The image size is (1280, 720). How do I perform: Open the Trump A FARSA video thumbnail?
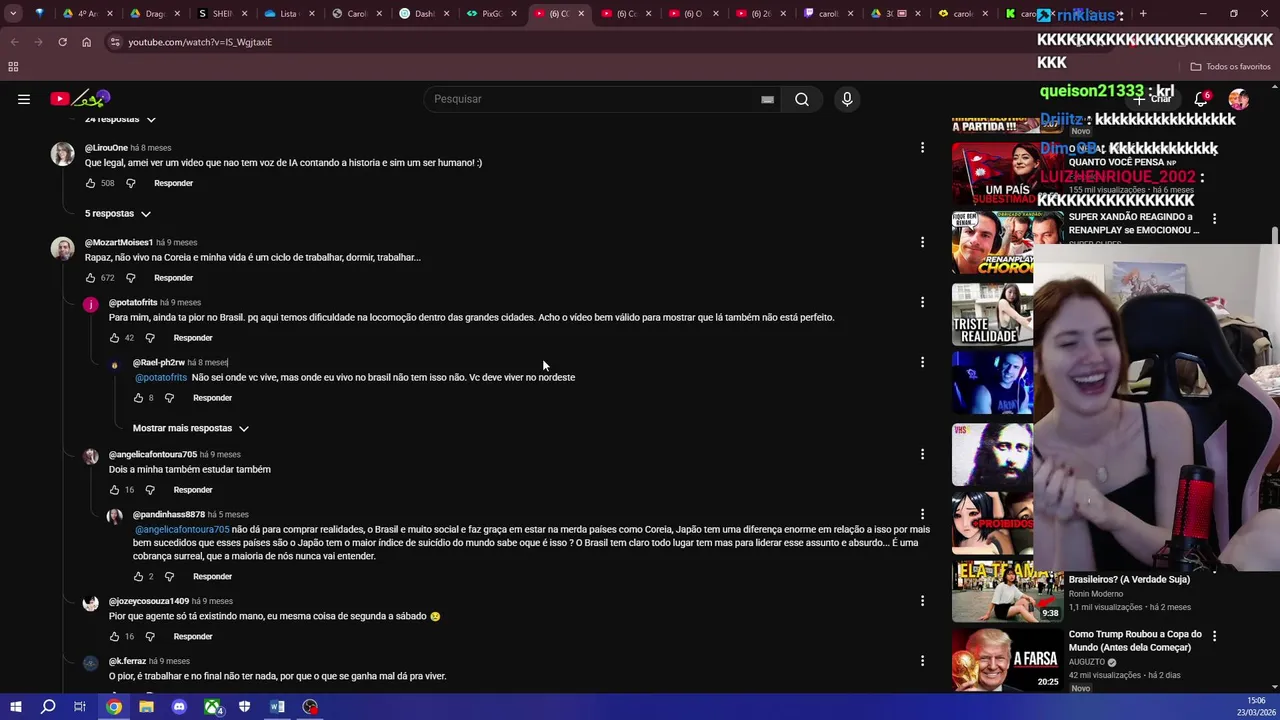pyautogui.click(x=1007, y=659)
